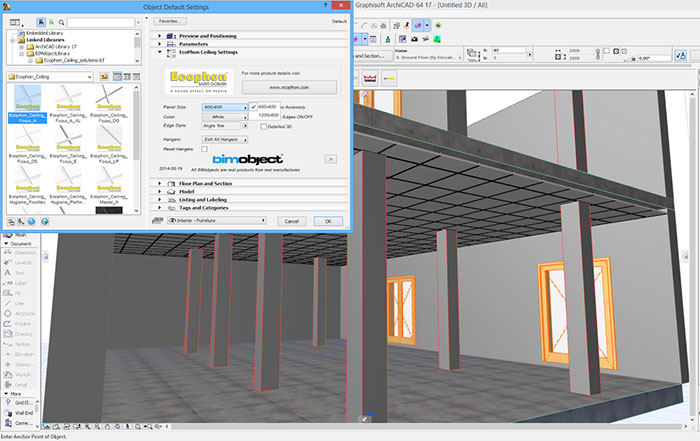Viewport: 700px width, 441px height.
Task: Click the camera icon in ArchiCAD toolbar
Action: point(414,39)
